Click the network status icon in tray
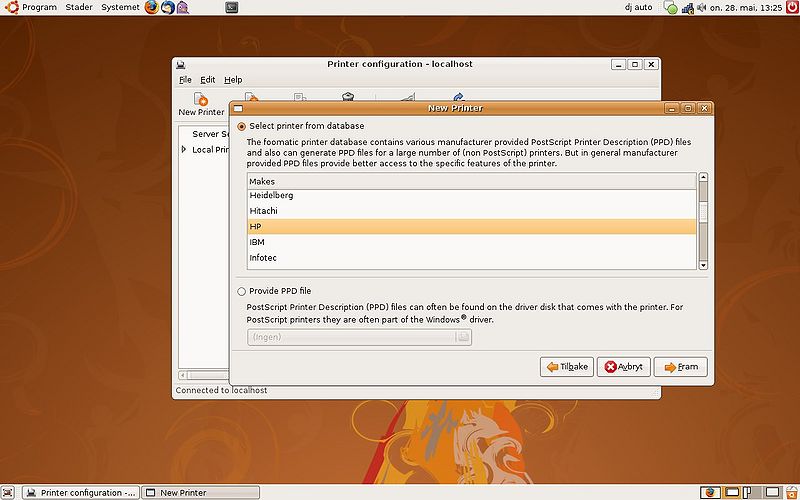The width and height of the screenshot is (800, 500). coord(688,8)
